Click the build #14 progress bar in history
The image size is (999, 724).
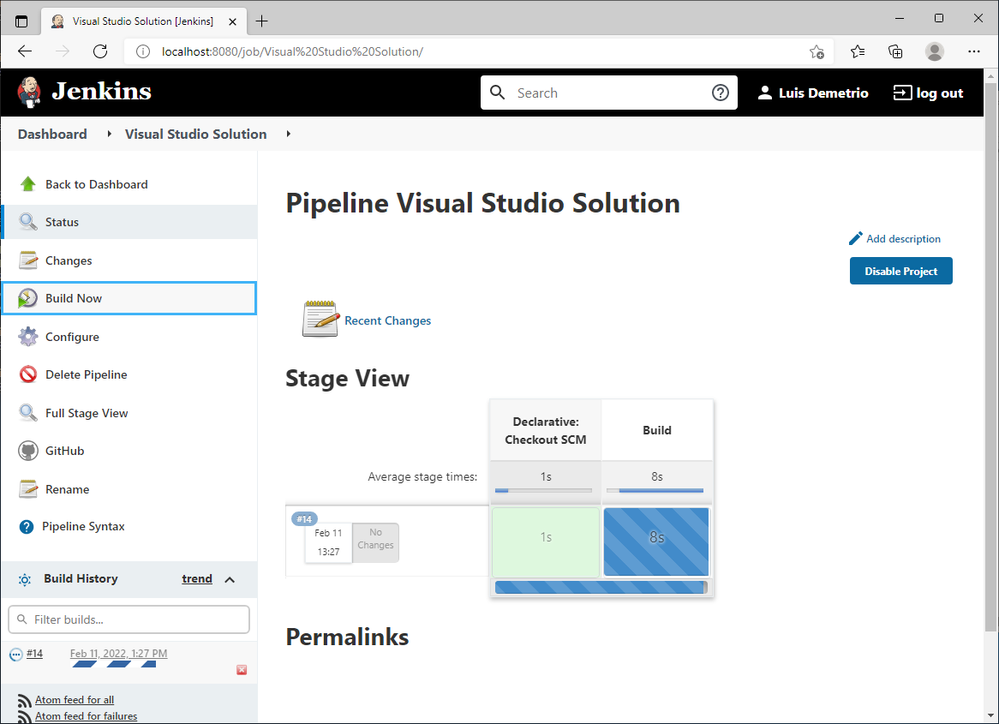click(x=114, y=664)
